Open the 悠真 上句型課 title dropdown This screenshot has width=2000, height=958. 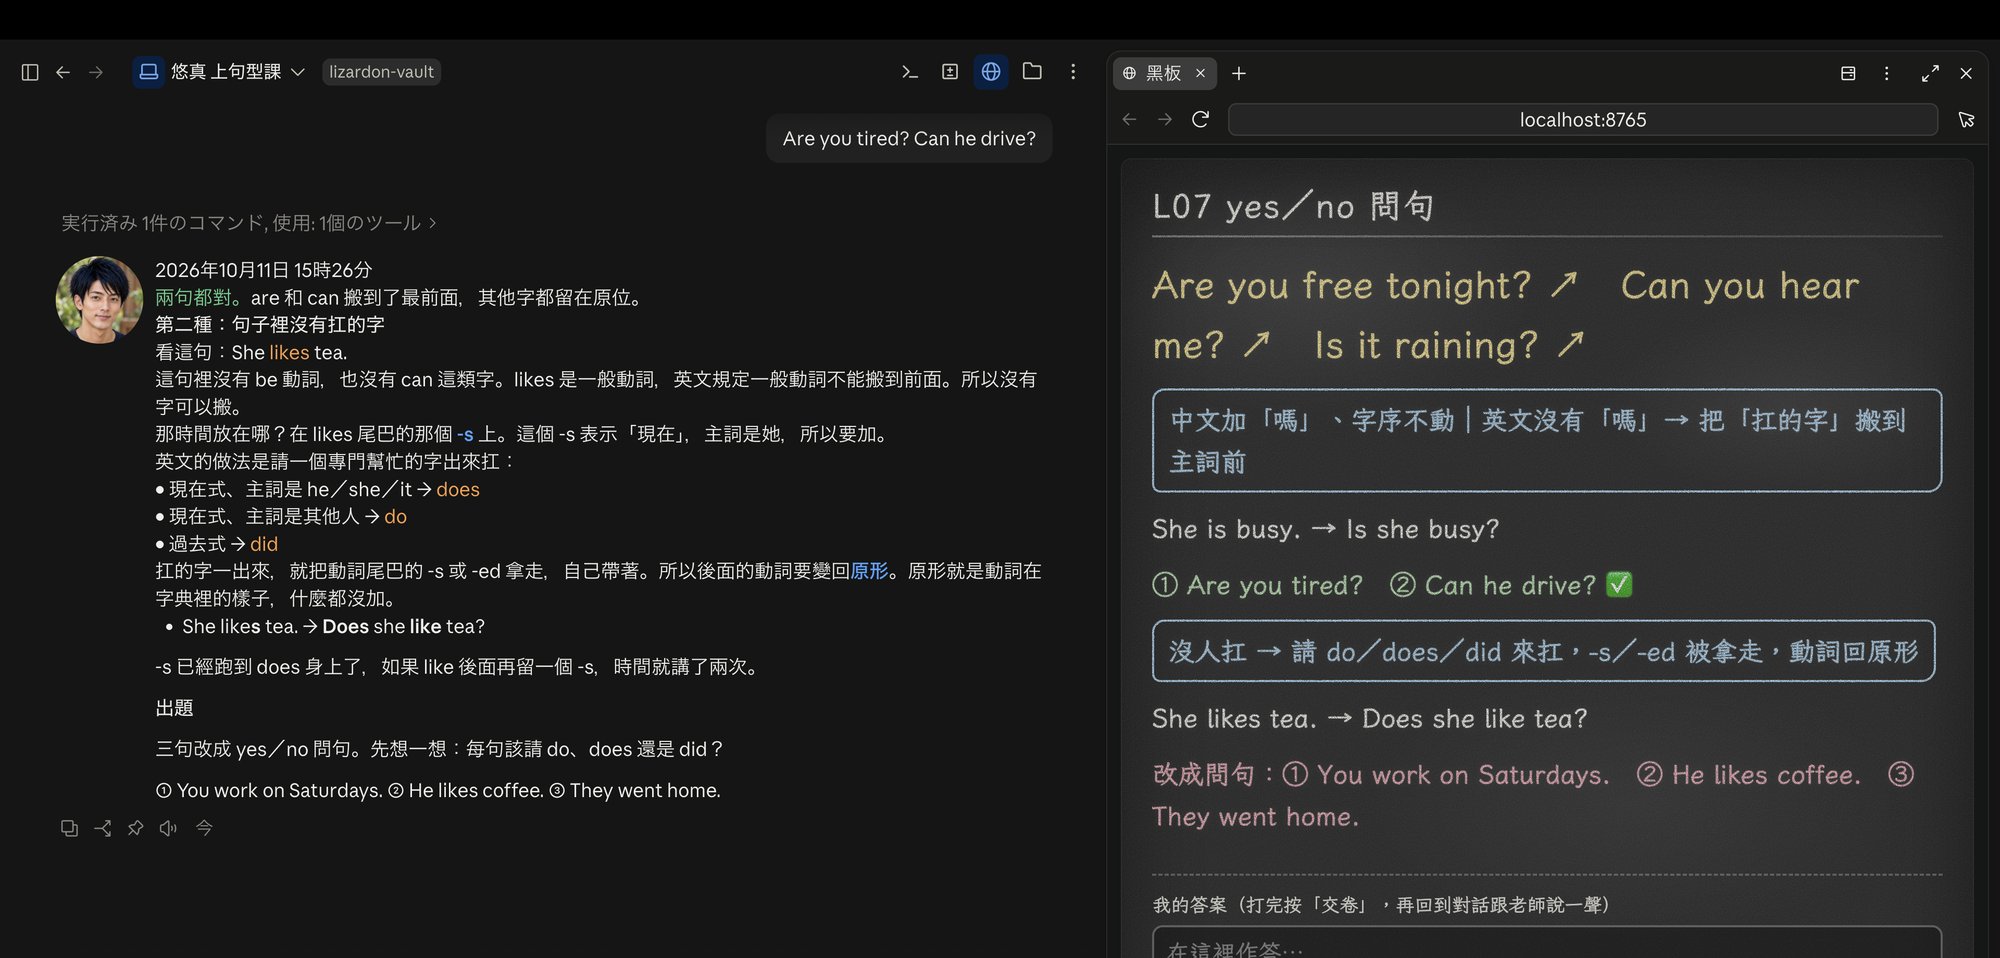tap(238, 72)
